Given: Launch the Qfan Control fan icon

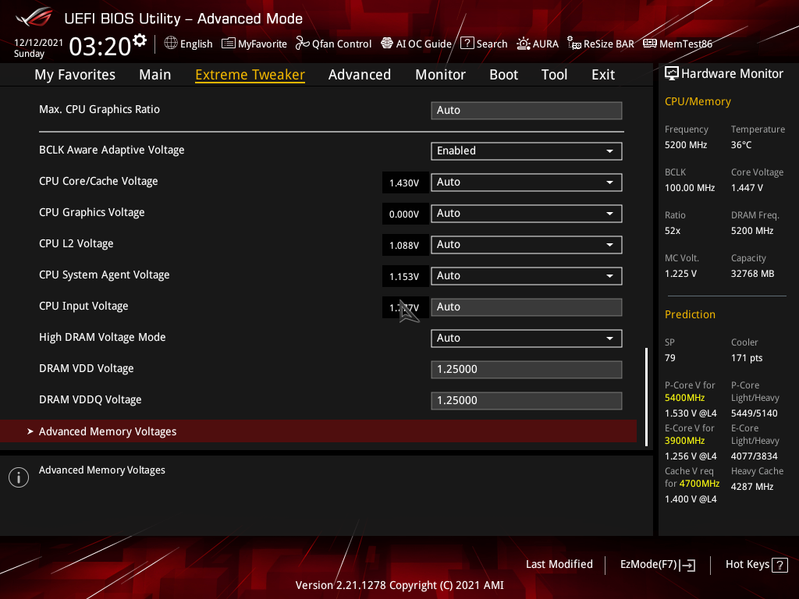Looking at the screenshot, I should [x=302, y=43].
